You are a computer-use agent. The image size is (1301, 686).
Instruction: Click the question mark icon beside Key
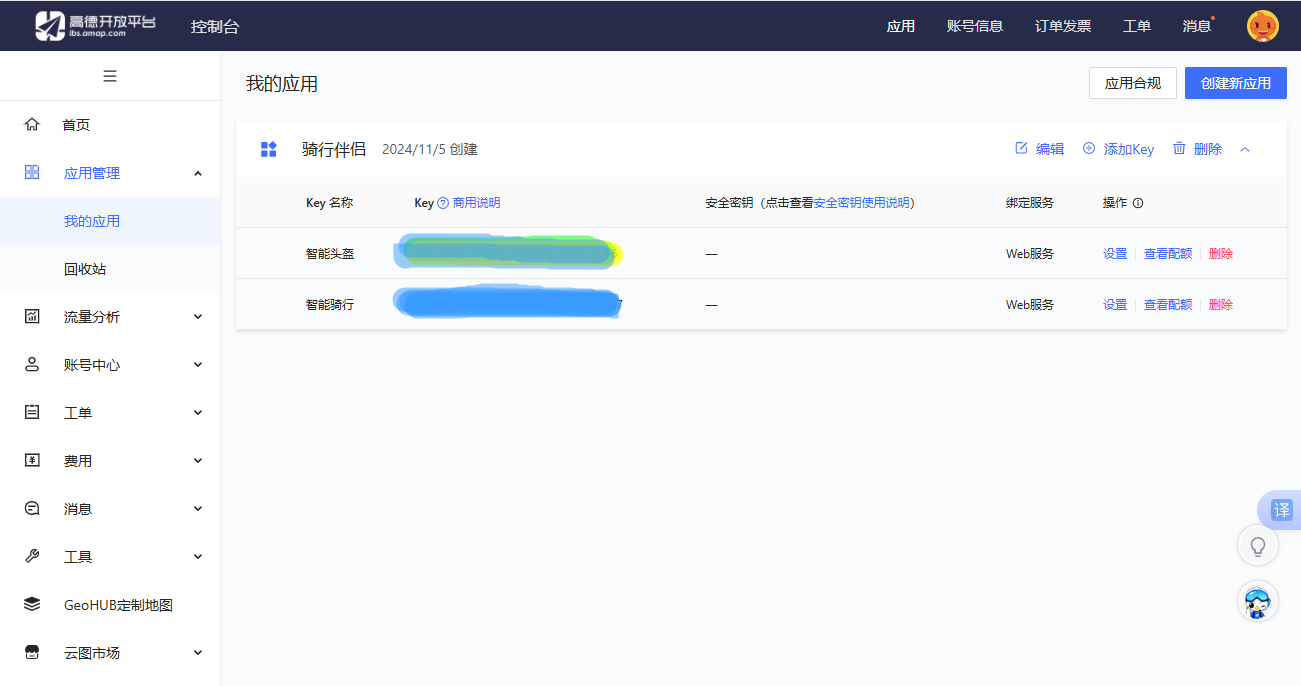tap(443, 203)
